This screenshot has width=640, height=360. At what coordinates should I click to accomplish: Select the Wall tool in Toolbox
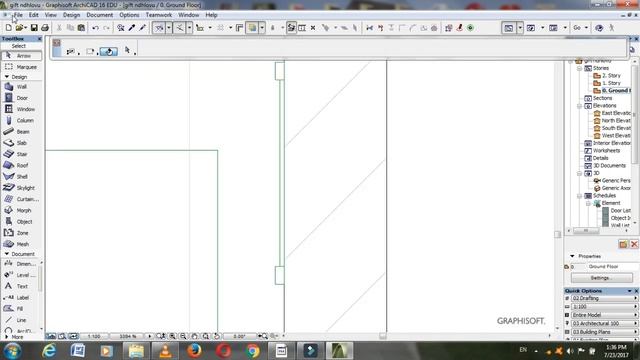coord(21,87)
